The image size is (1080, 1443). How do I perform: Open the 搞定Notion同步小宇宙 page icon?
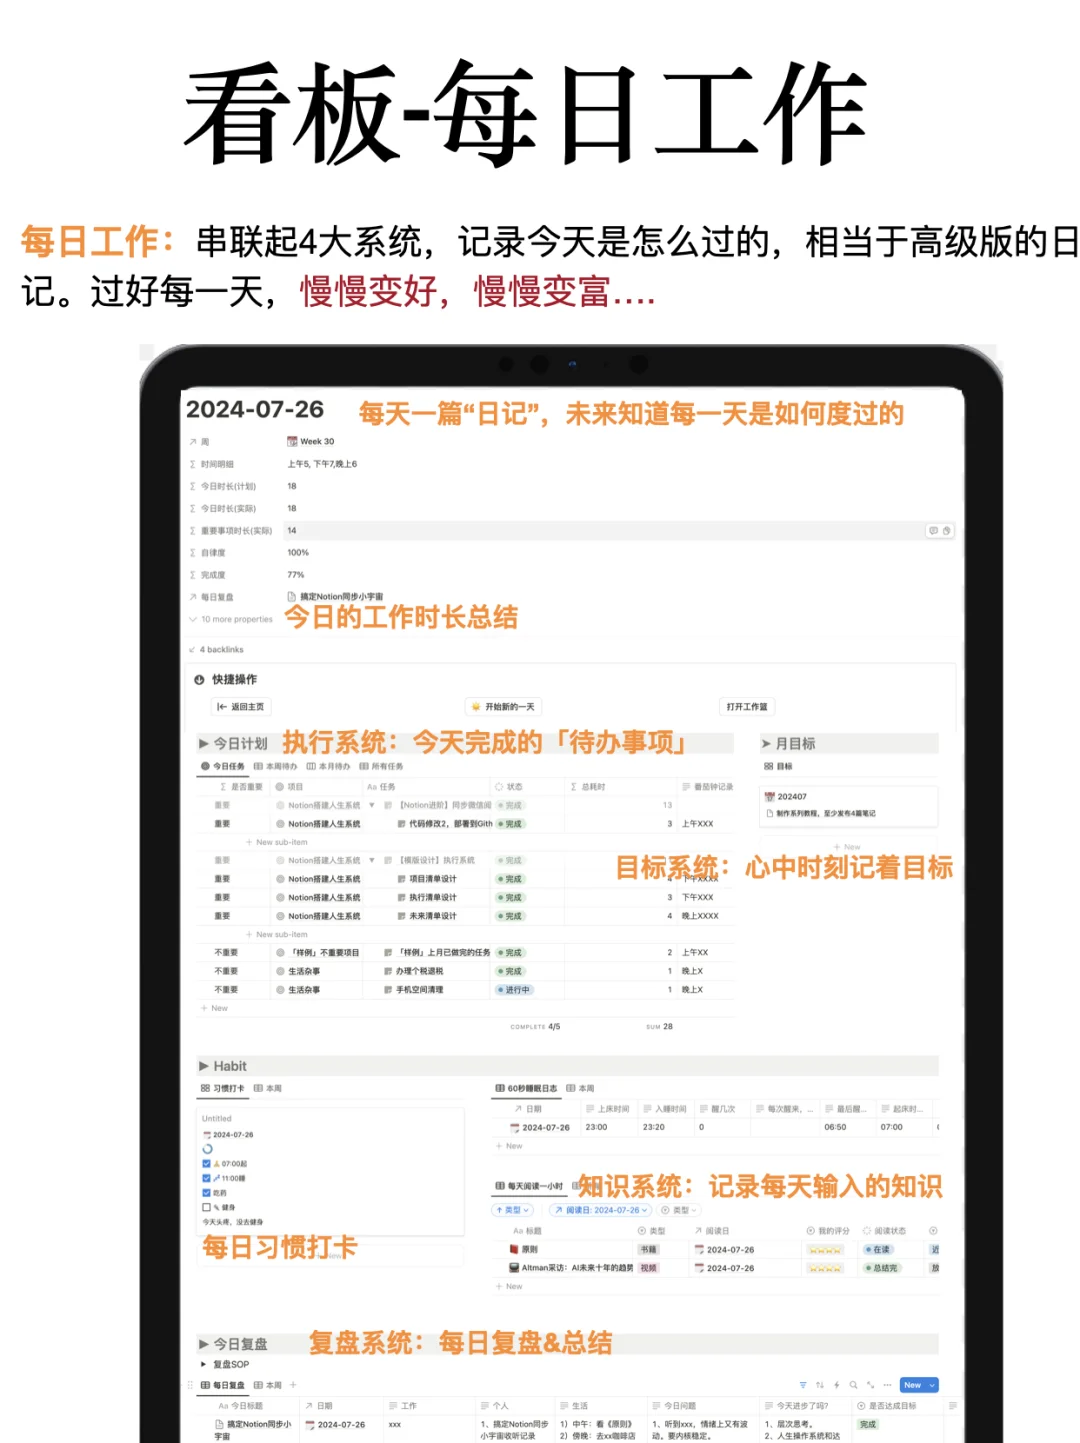click(x=292, y=597)
